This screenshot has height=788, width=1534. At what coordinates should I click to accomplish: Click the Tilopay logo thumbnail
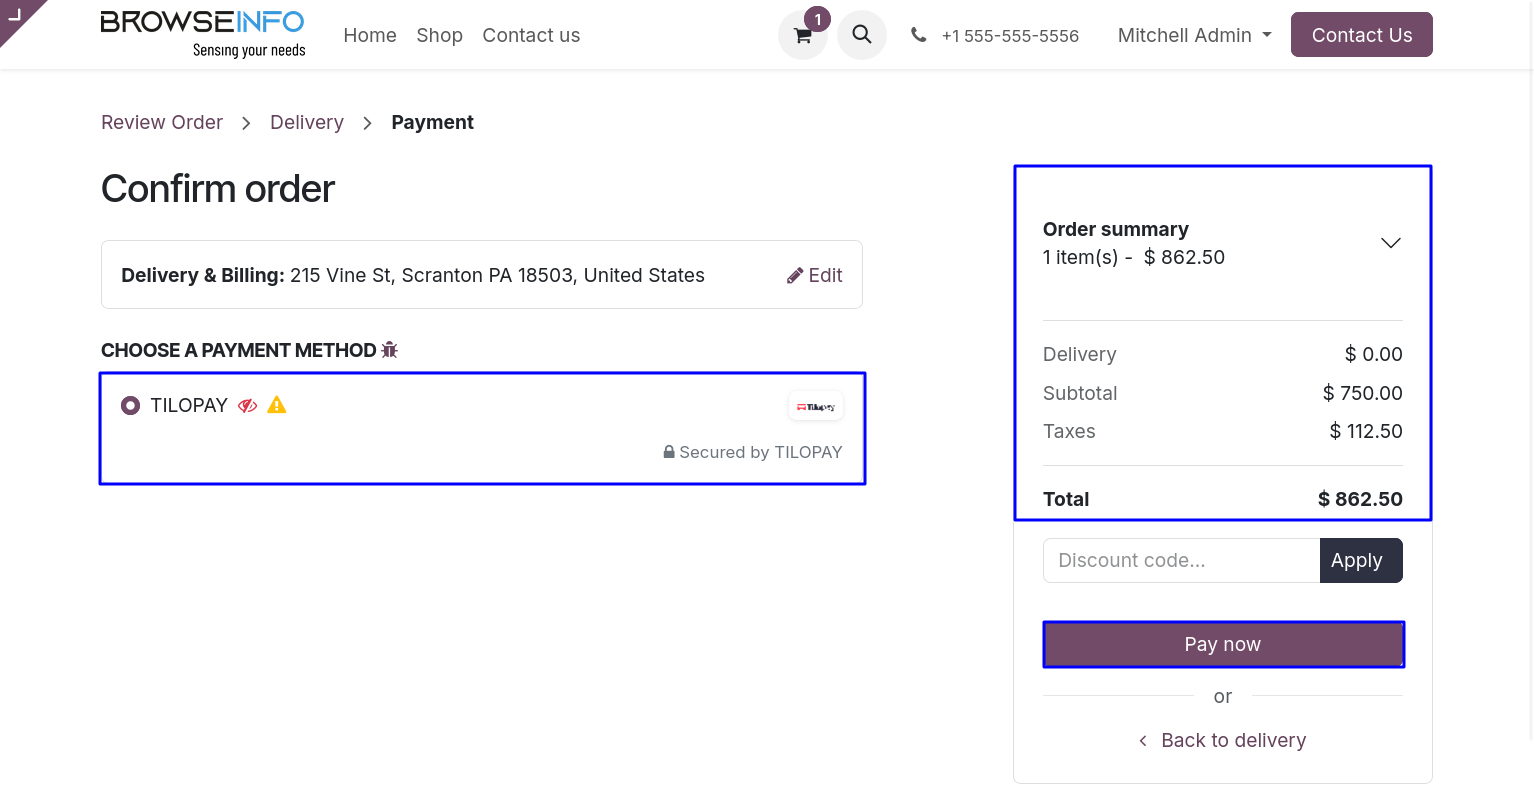816,406
